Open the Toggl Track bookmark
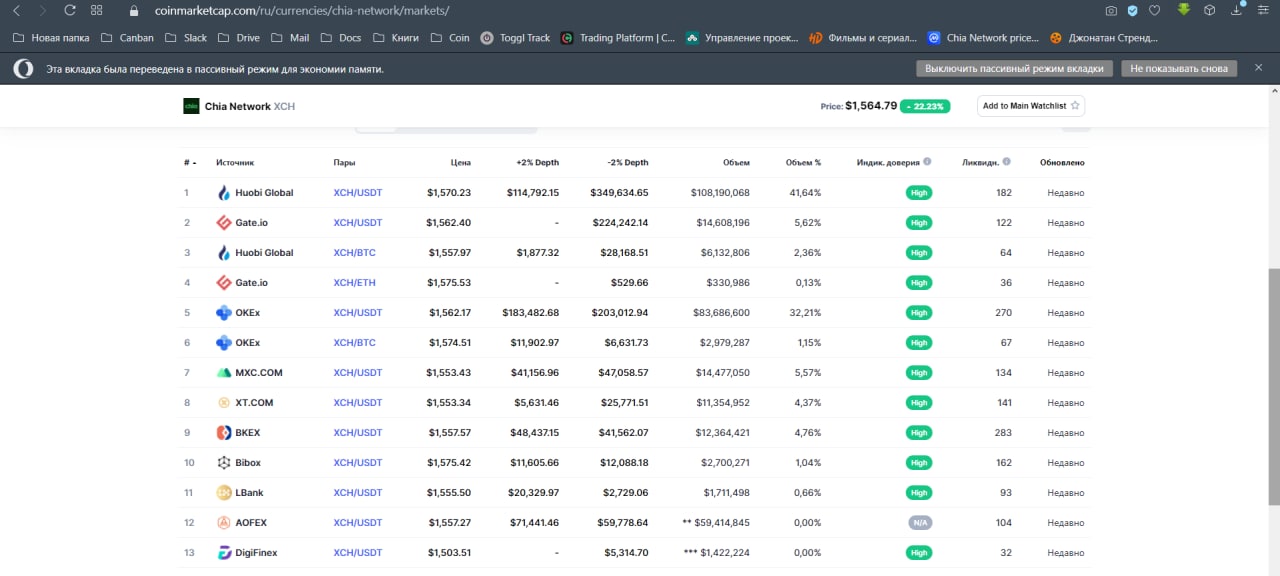Viewport: 1280px width, 576px height. 515,38
